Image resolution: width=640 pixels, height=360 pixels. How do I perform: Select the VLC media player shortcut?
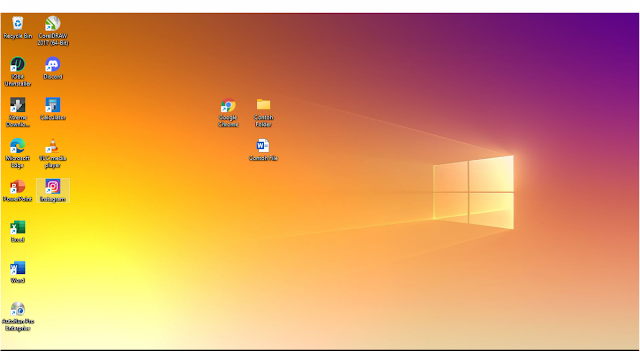(53, 153)
